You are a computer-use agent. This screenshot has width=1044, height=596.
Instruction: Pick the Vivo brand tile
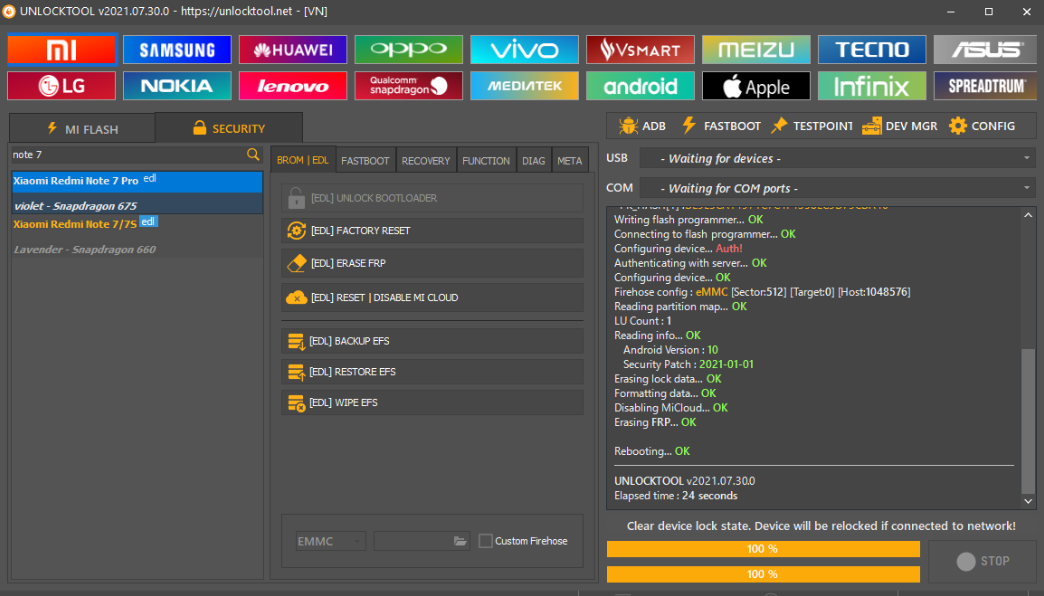point(525,49)
